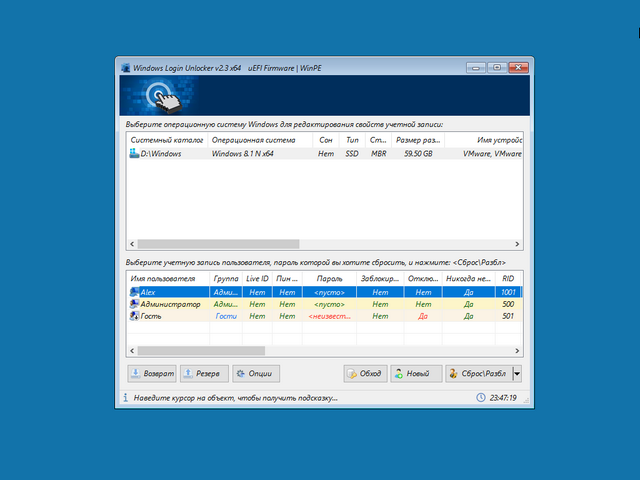Click the clock icon in status bar
640x480 pixels.
tap(481, 398)
